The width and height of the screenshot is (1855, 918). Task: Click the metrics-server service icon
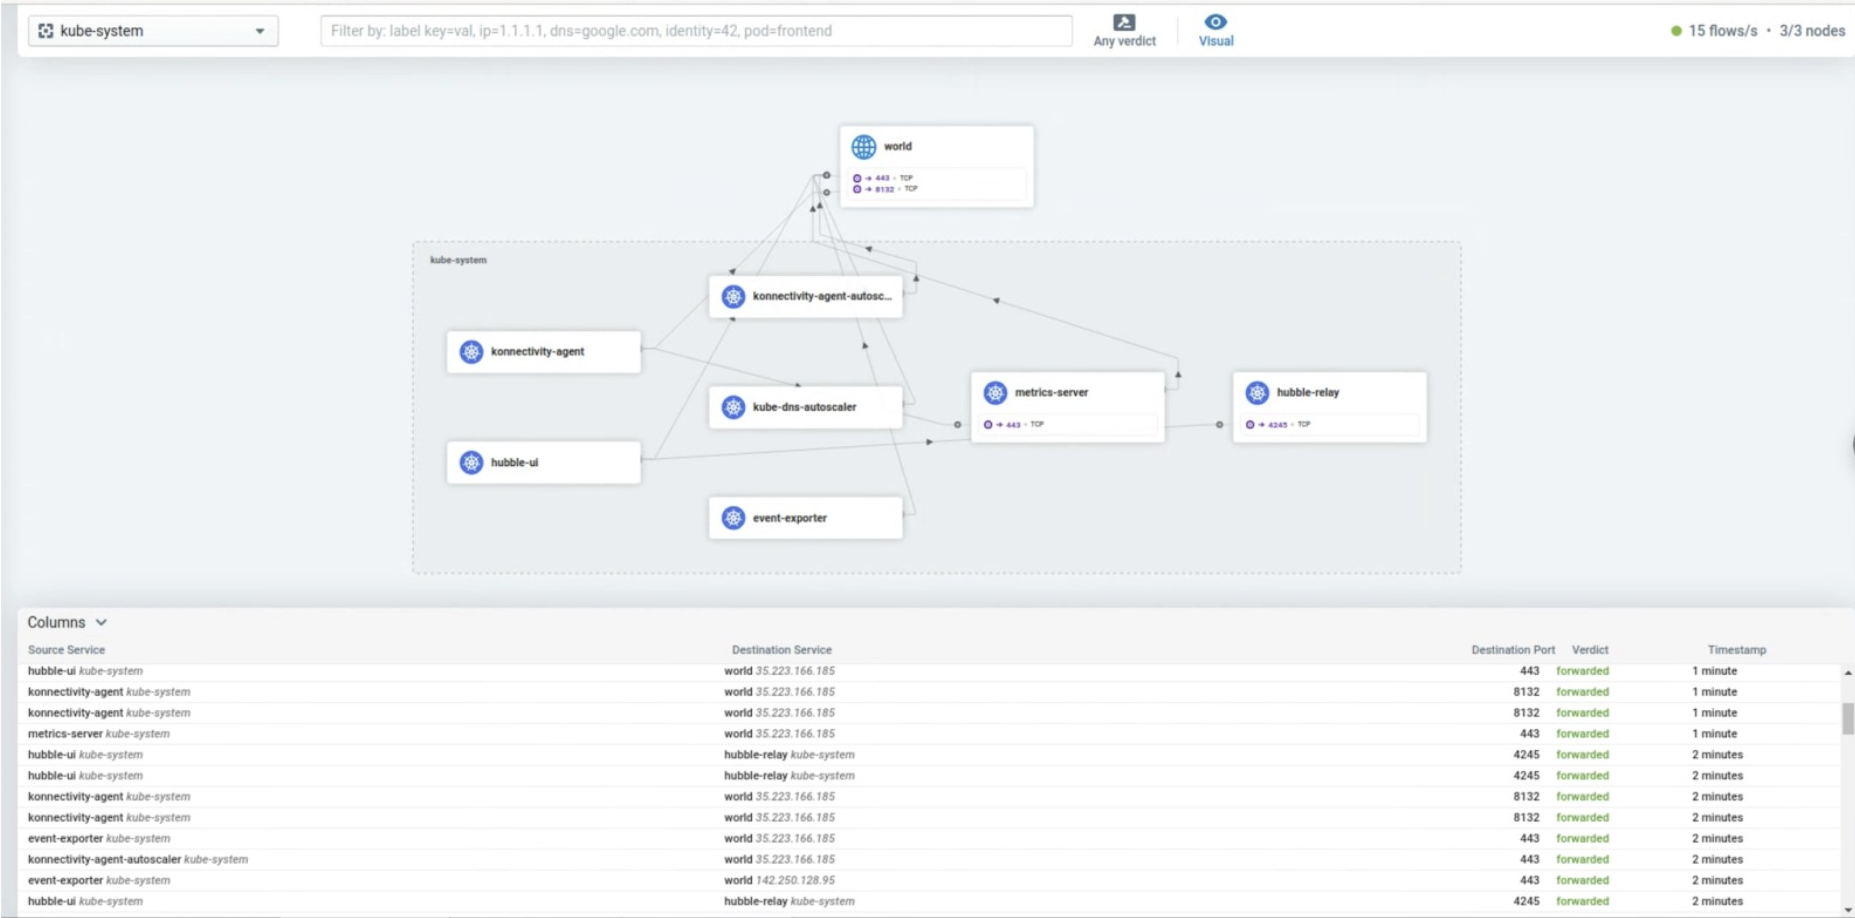tap(996, 393)
